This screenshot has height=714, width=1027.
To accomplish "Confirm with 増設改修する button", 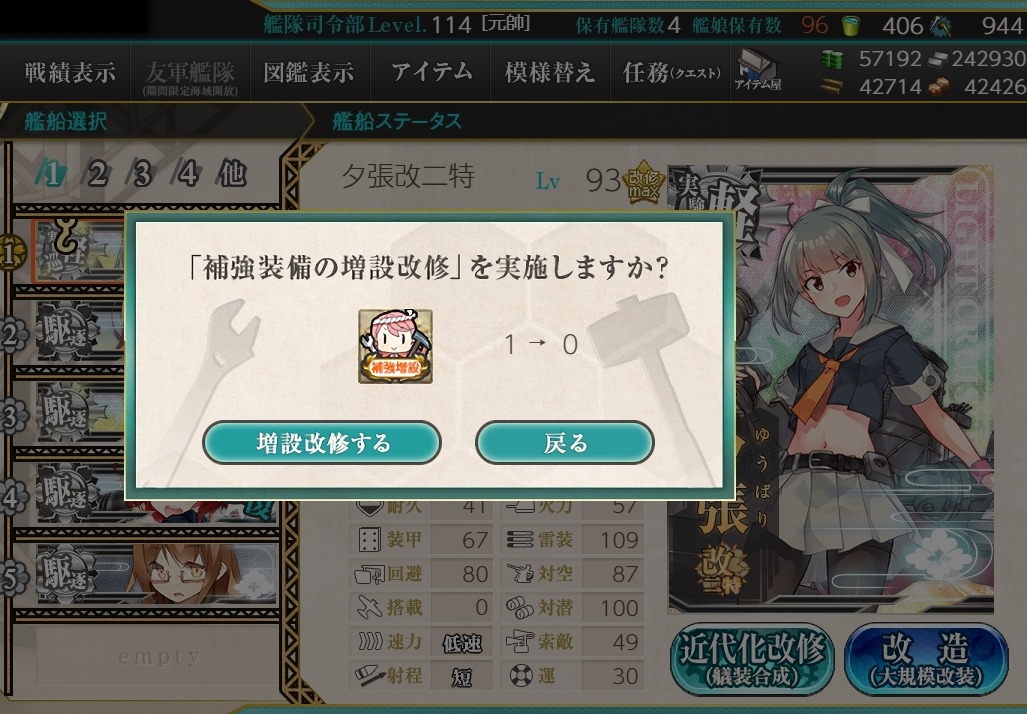I will [322, 443].
